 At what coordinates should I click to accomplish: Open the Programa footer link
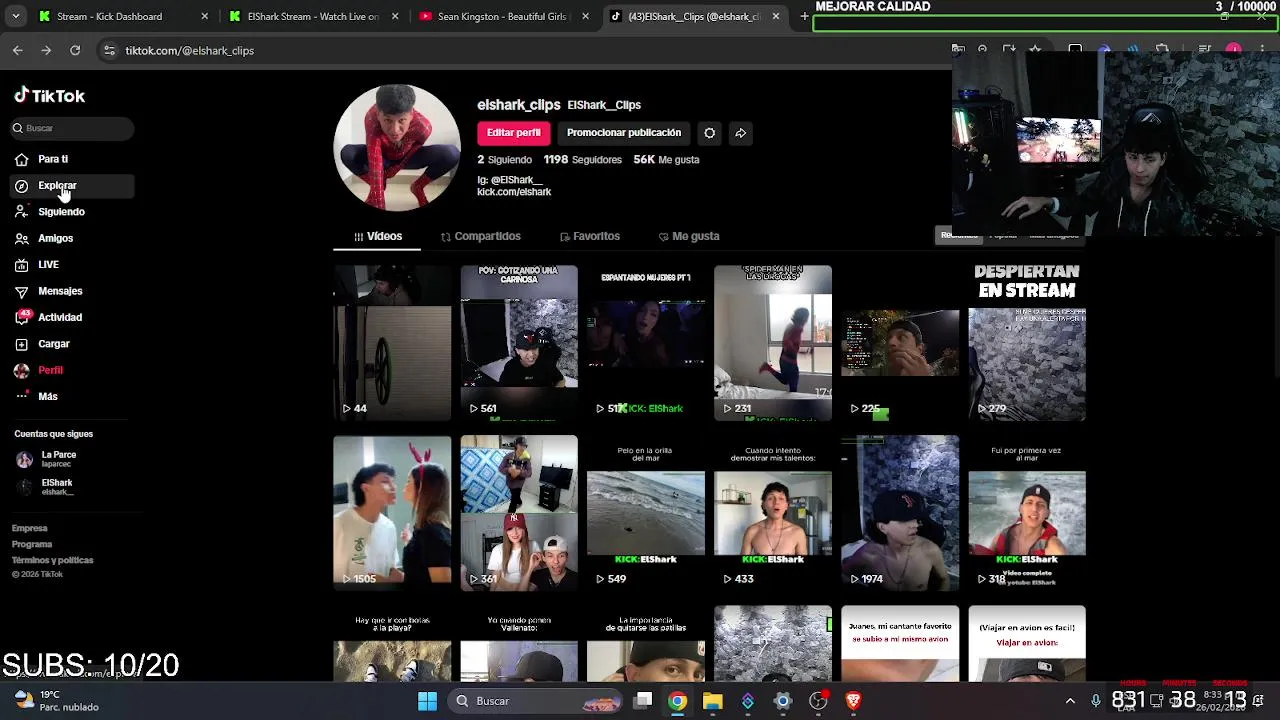(32, 544)
